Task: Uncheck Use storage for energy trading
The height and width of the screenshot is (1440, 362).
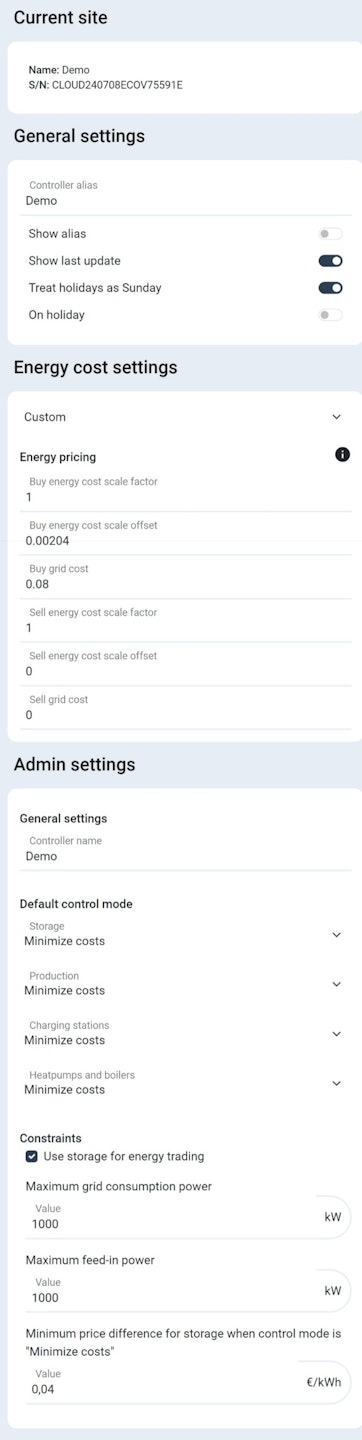Action: point(32,1156)
